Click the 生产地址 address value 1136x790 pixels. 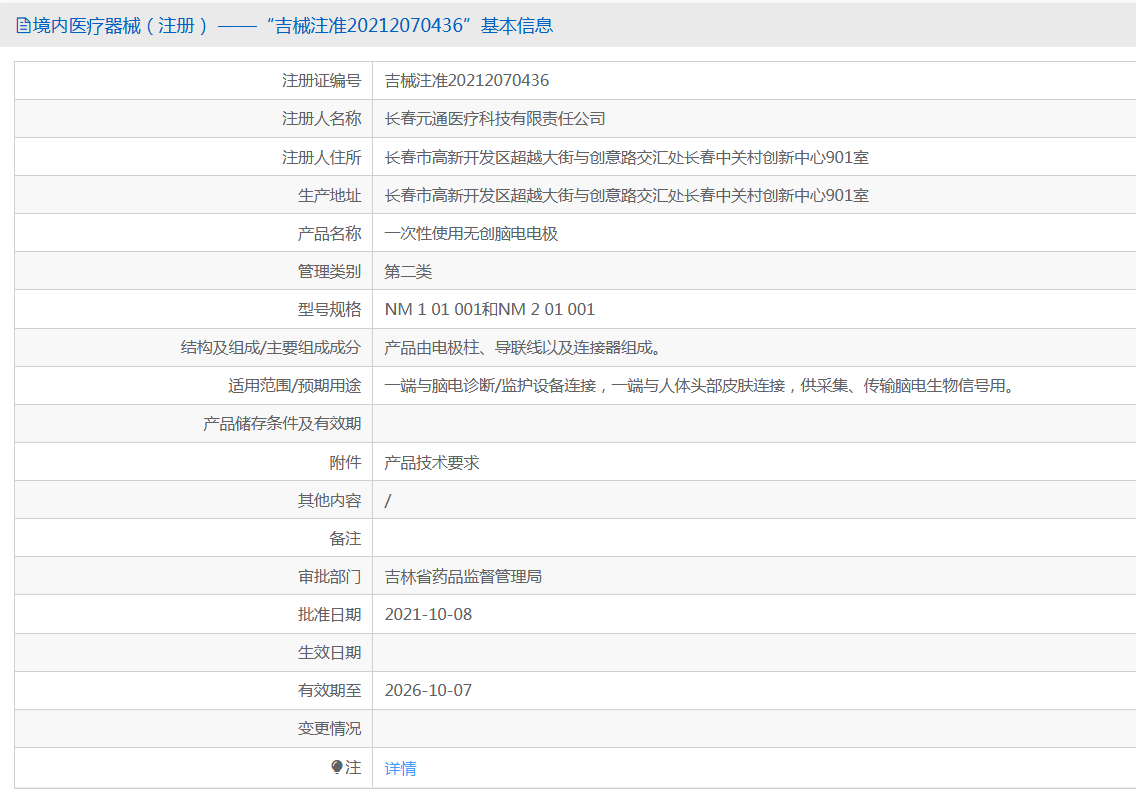[627, 195]
